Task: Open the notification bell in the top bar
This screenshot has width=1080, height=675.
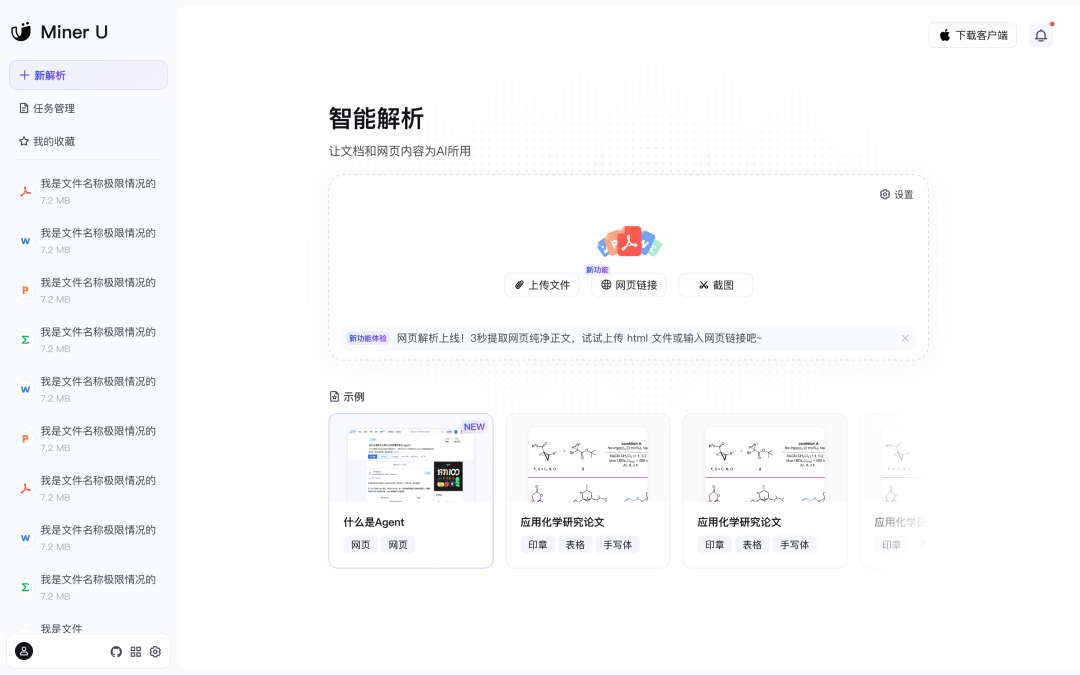Action: (1040, 34)
